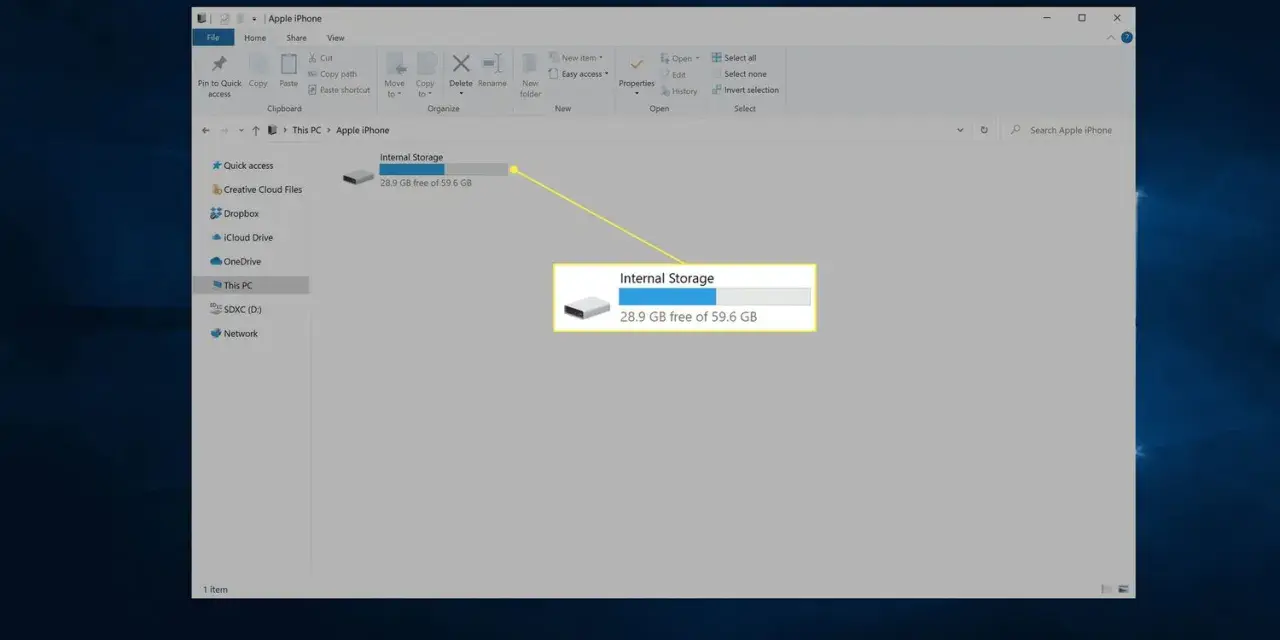
Task: Click the "1 item" status bar text
Action: click(215, 589)
